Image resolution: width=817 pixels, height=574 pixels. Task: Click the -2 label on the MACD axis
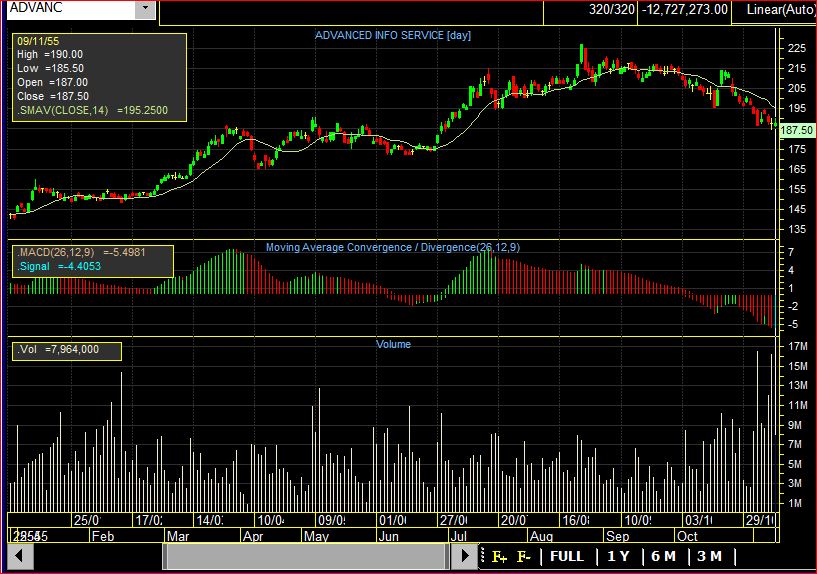click(x=792, y=306)
